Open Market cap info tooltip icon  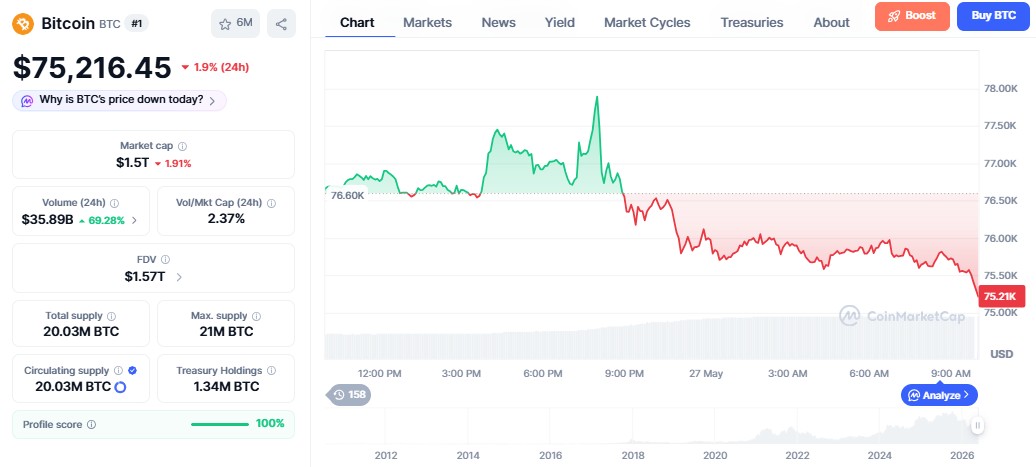(182, 146)
